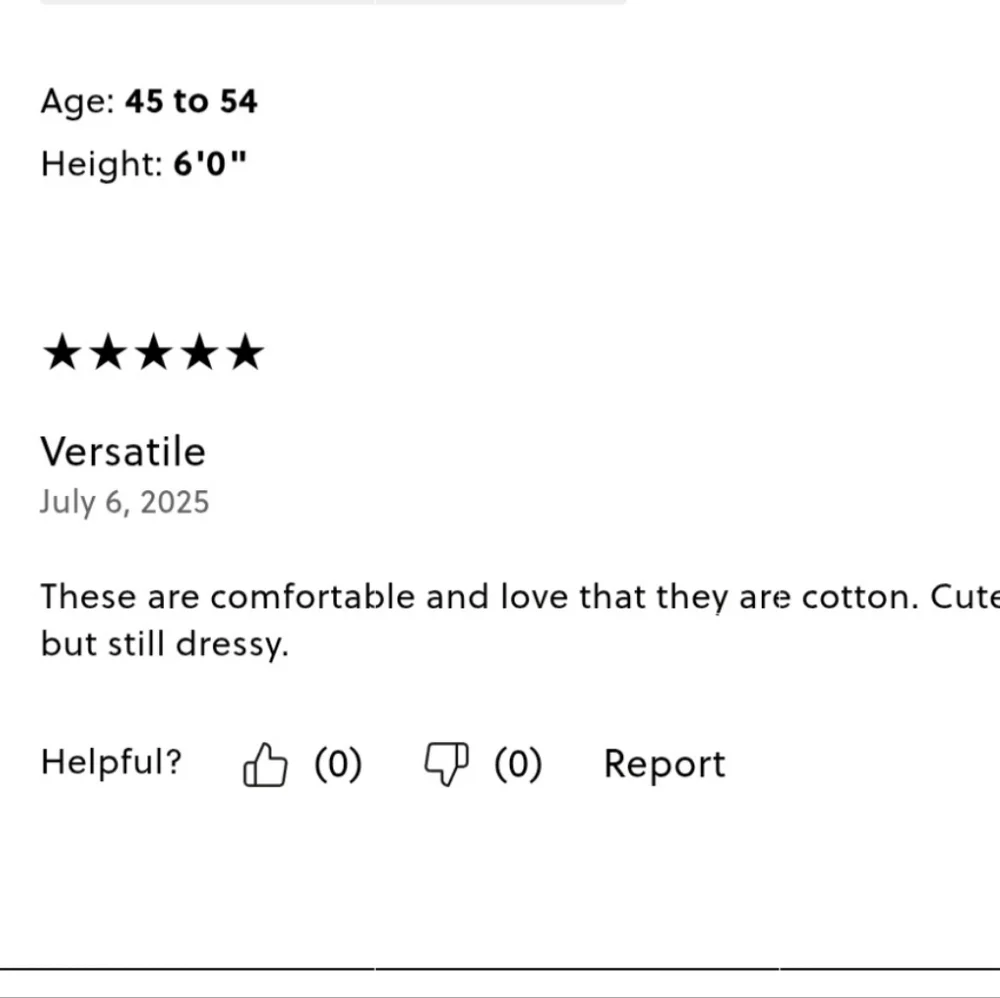Click the Helpful? label
The height and width of the screenshot is (998, 1000).
[x=112, y=762]
